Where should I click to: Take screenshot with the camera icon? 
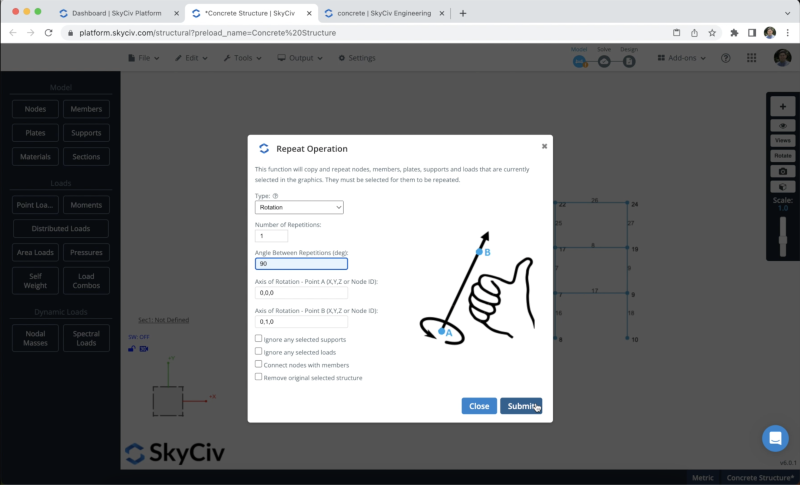click(x=783, y=171)
